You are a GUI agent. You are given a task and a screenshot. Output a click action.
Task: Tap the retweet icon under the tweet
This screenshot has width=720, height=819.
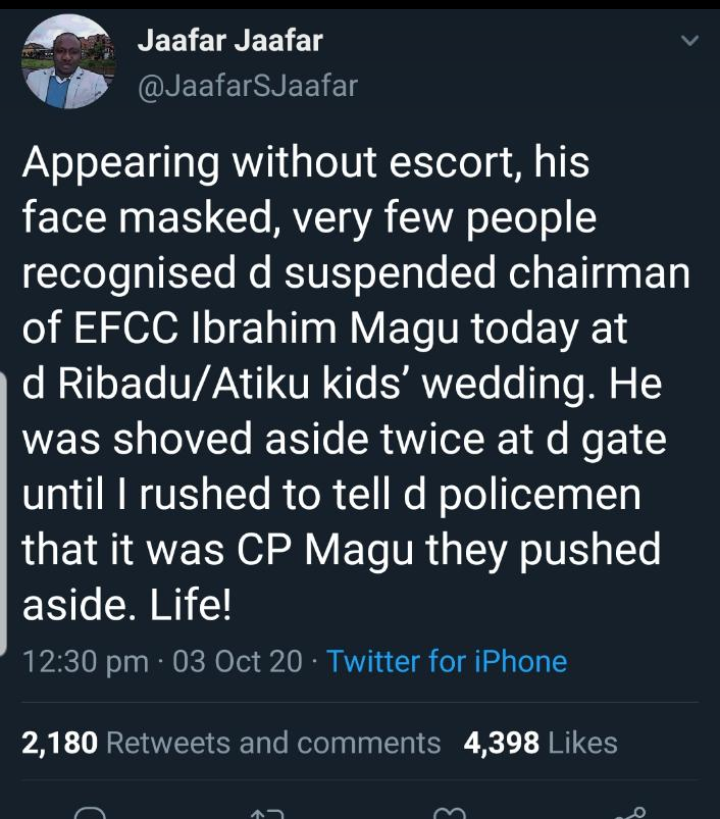[267, 813]
